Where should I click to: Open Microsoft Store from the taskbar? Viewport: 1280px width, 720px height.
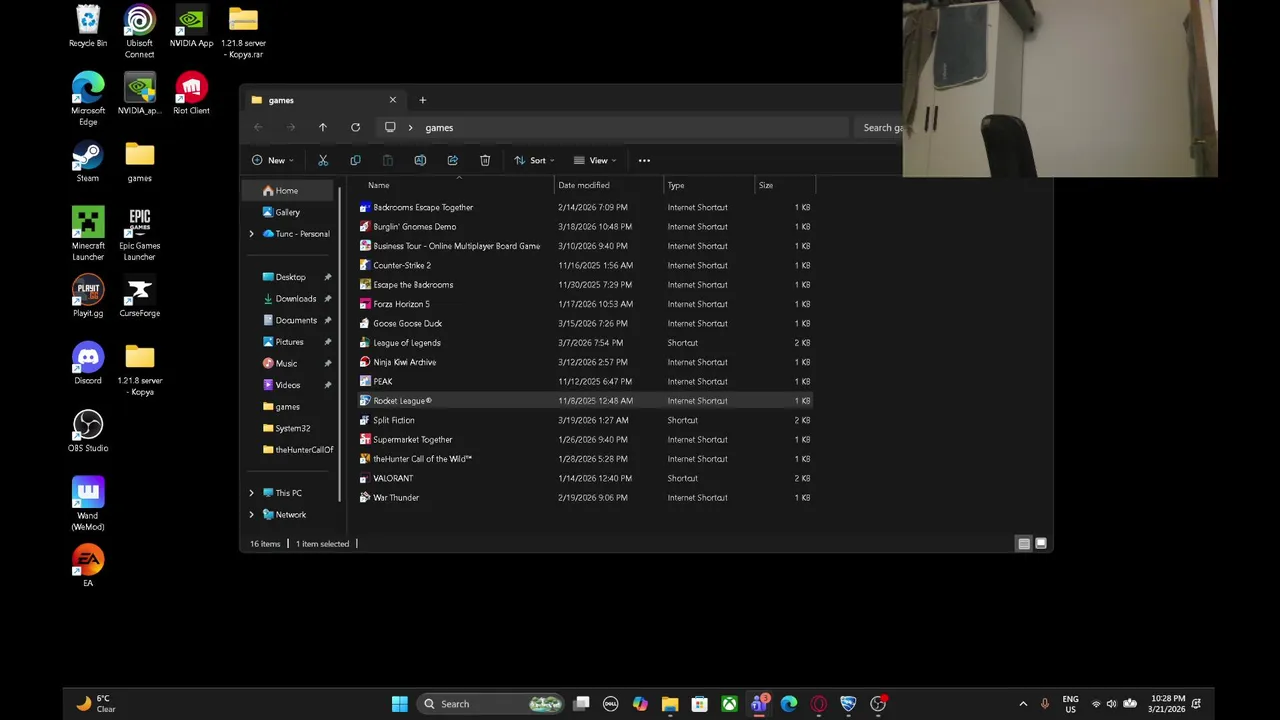700,704
